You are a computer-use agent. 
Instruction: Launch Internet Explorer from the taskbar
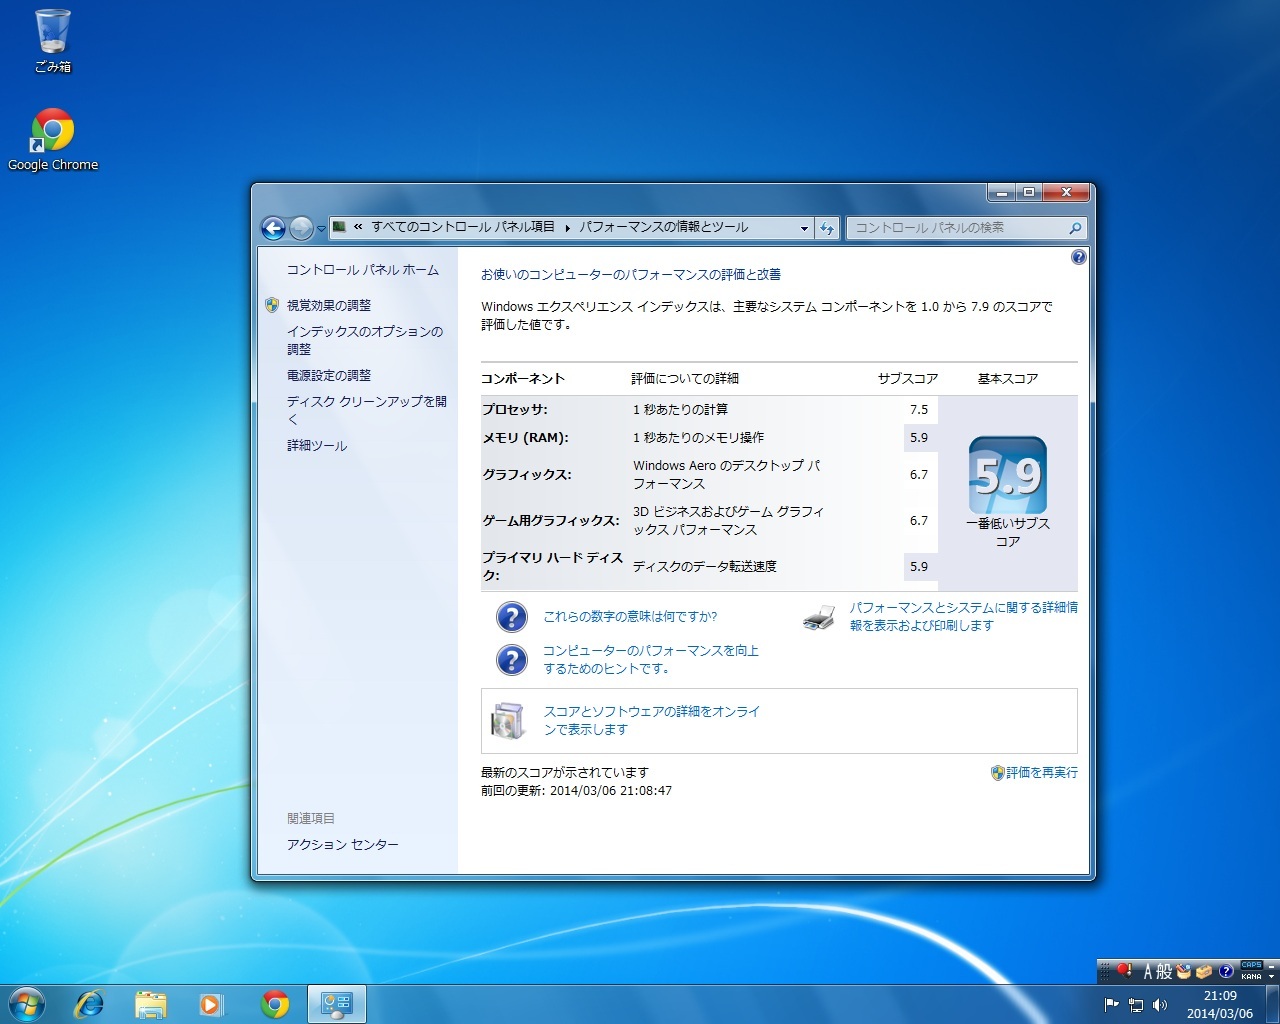click(x=90, y=1004)
